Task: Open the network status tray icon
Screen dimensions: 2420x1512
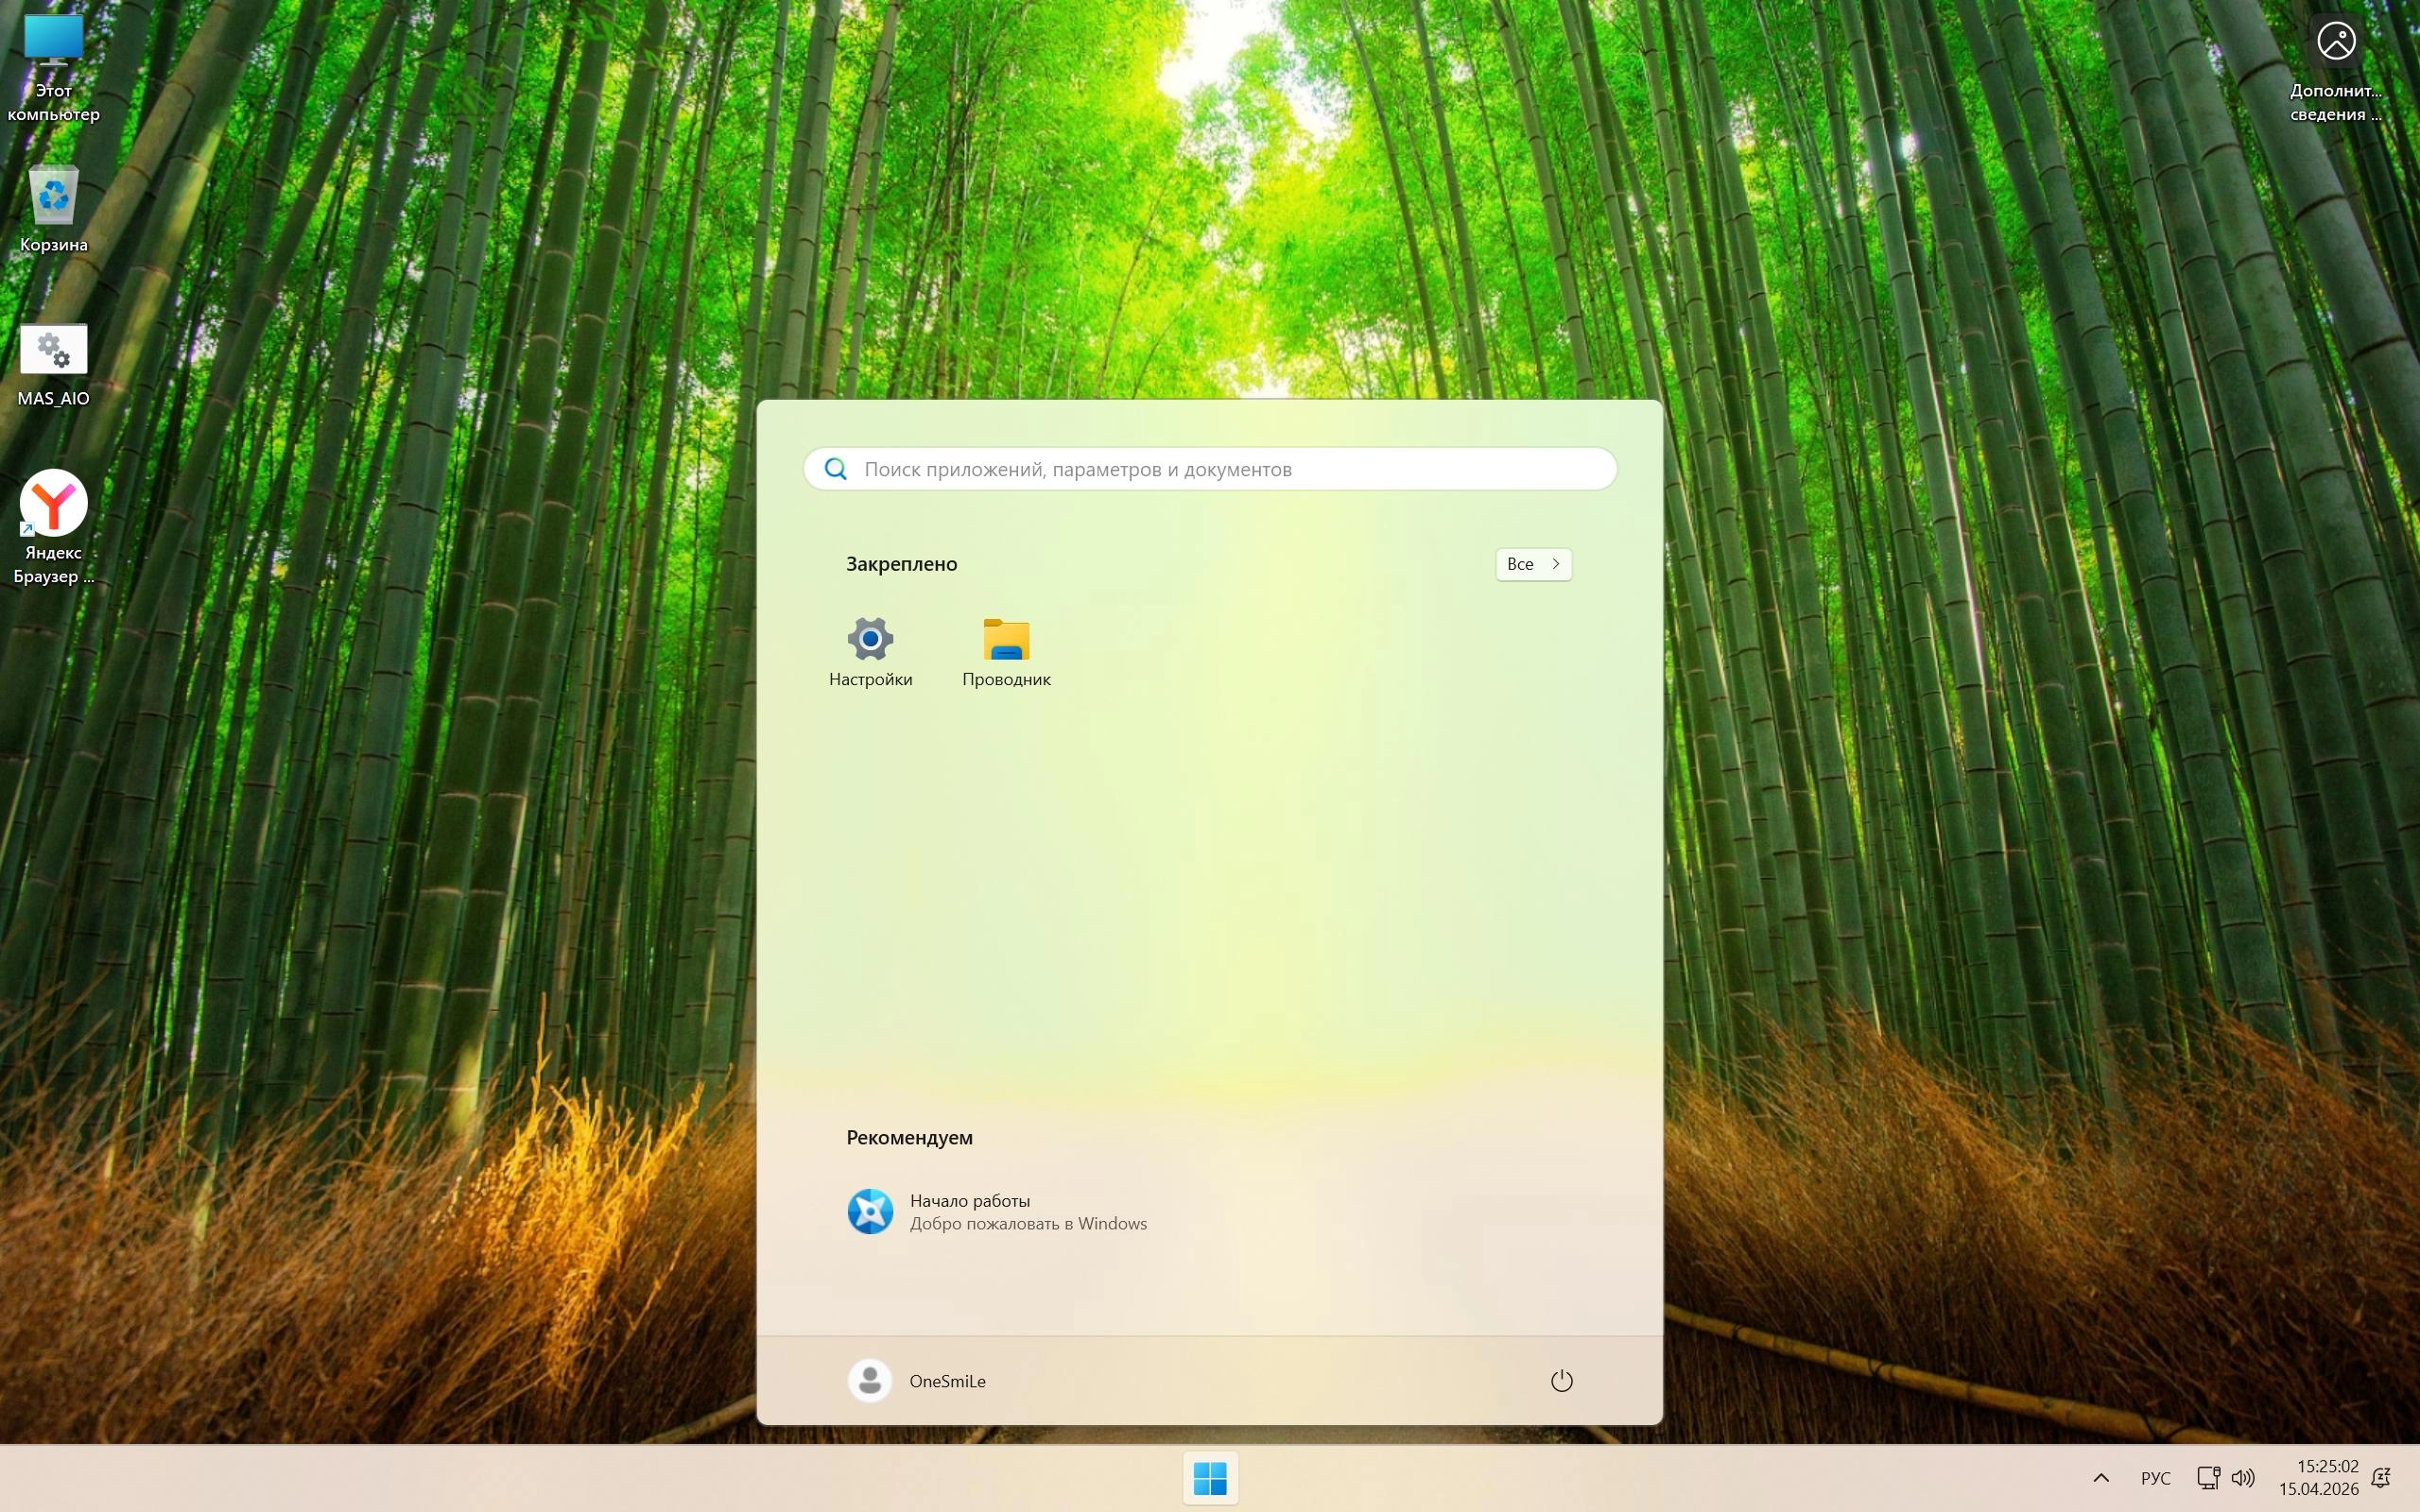Action: 2207,1477
